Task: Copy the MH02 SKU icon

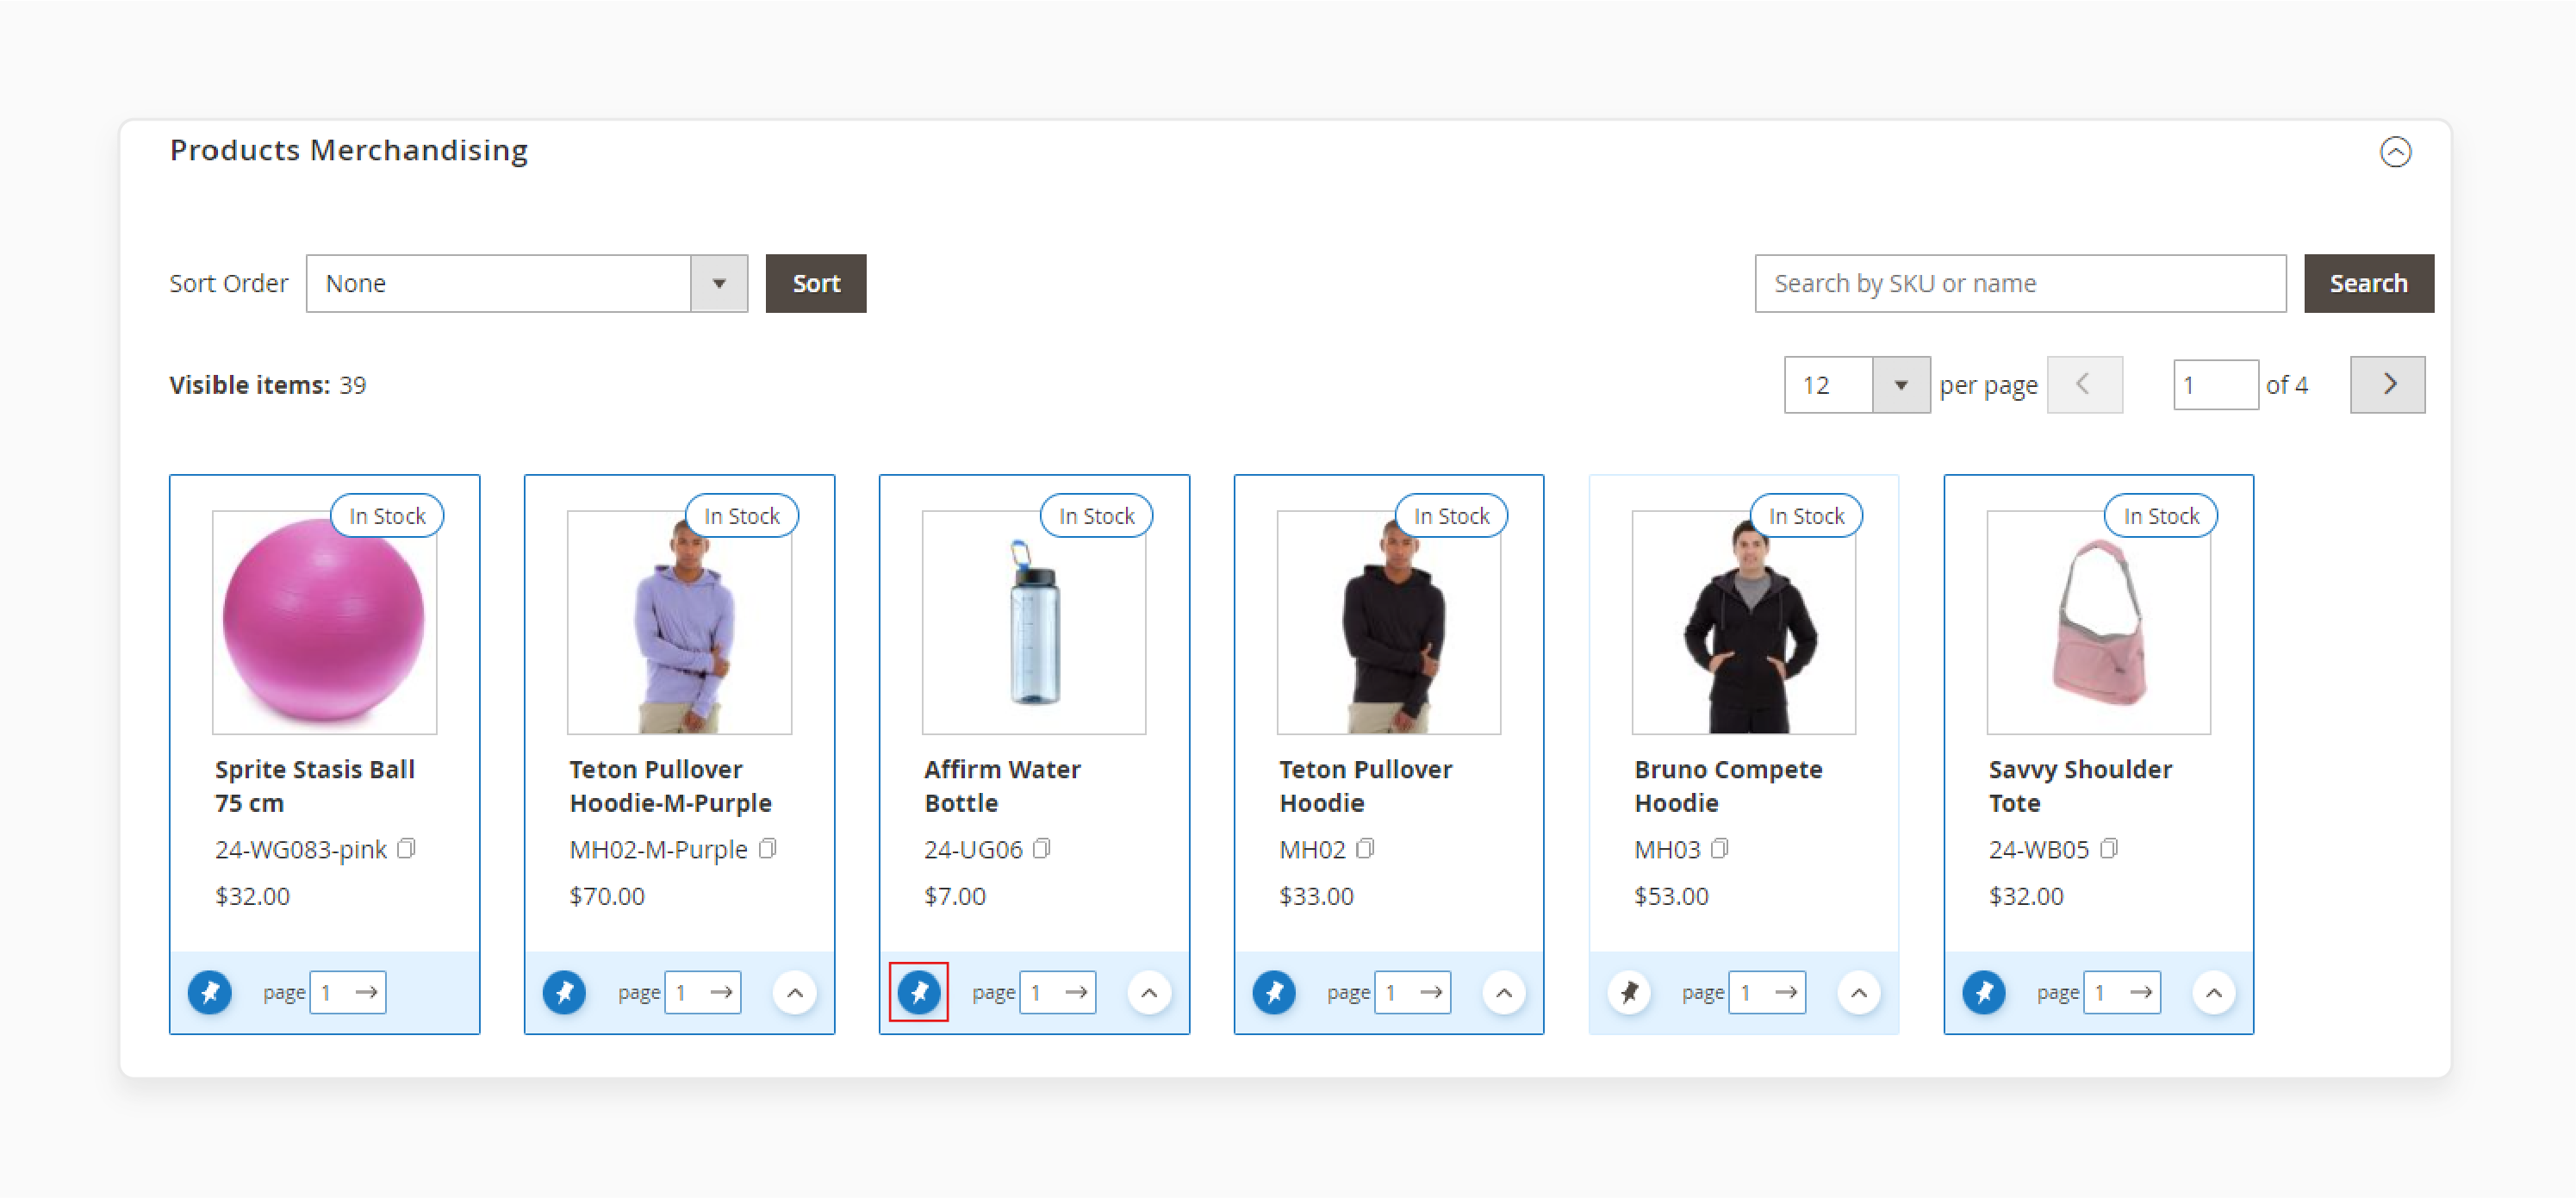Action: [1365, 849]
